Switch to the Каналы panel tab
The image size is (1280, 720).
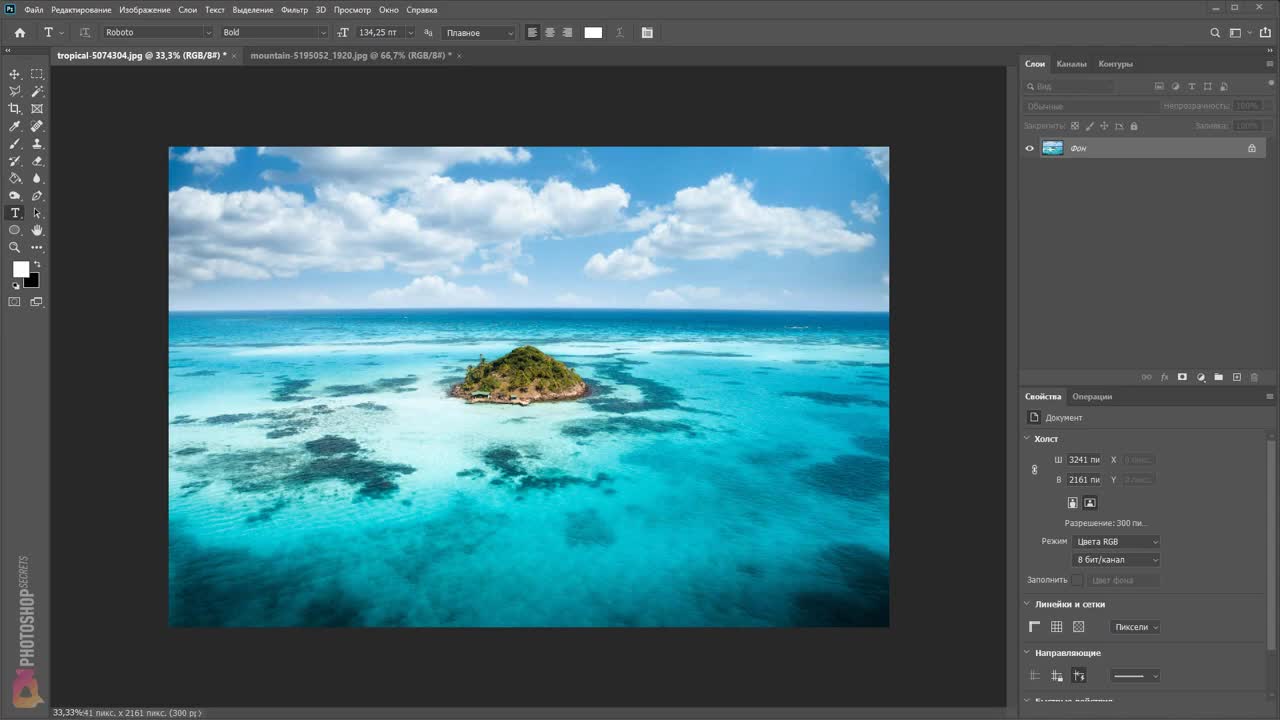(1071, 64)
